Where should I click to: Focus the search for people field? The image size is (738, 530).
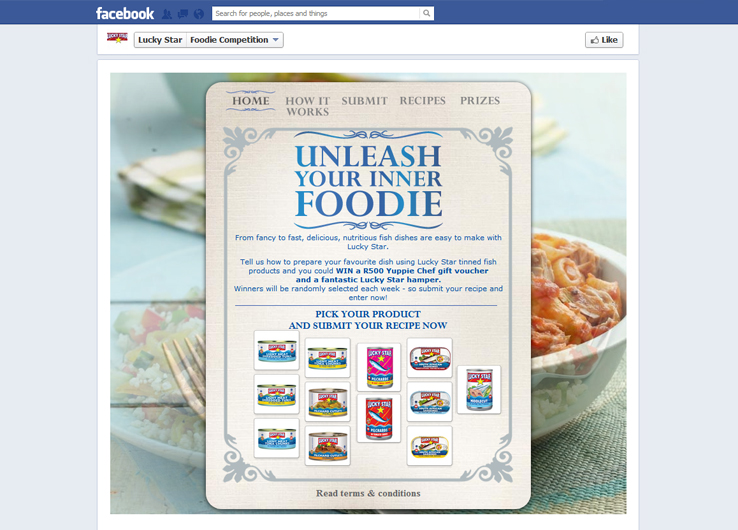pos(316,13)
